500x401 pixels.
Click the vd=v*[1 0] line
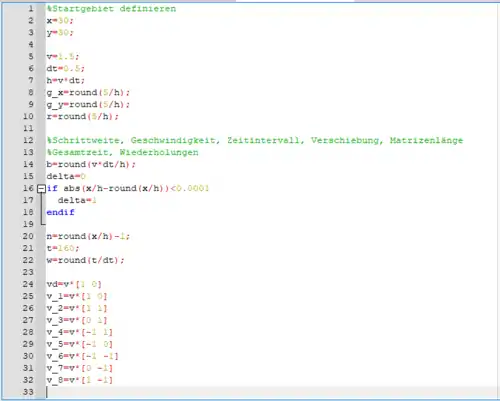point(74,284)
